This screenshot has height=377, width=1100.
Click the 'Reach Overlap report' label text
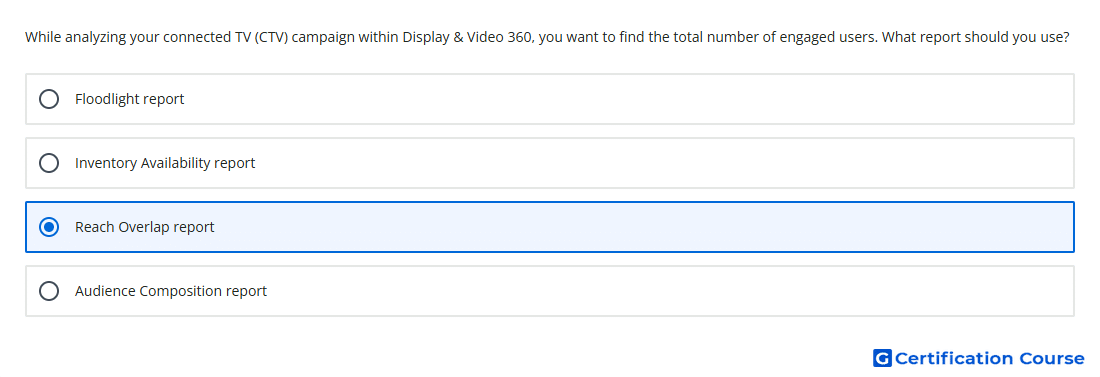pyautogui.click(x=145, y=227)
